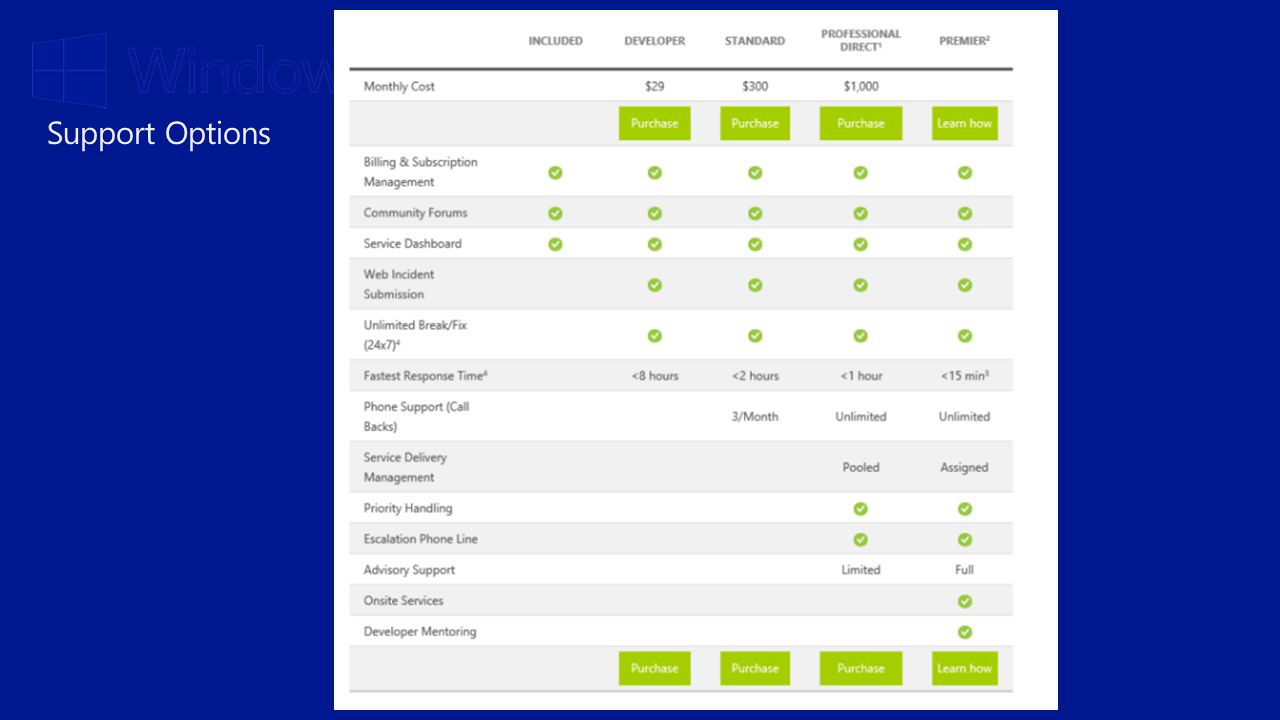Click the Support Options slide title
Viewport: 1280px width, 720px height.
tap(159, 134)
